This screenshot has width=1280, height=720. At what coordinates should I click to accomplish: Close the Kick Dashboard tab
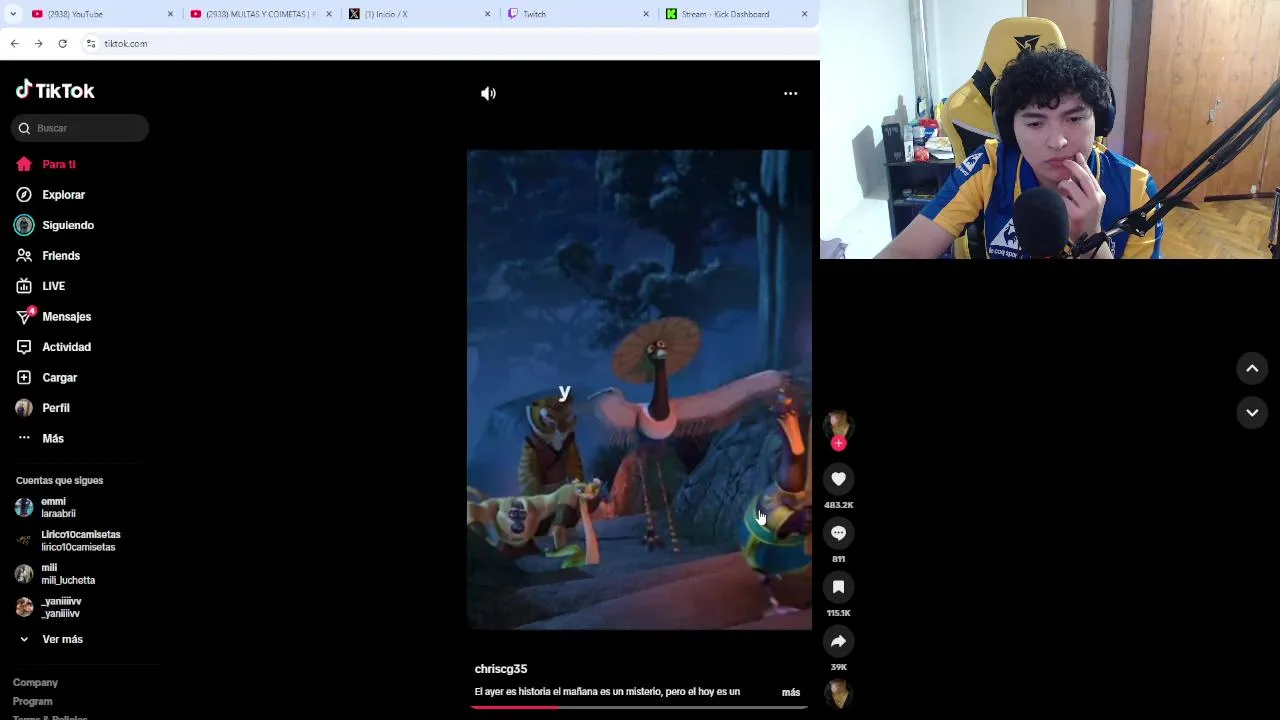(804, 14)
